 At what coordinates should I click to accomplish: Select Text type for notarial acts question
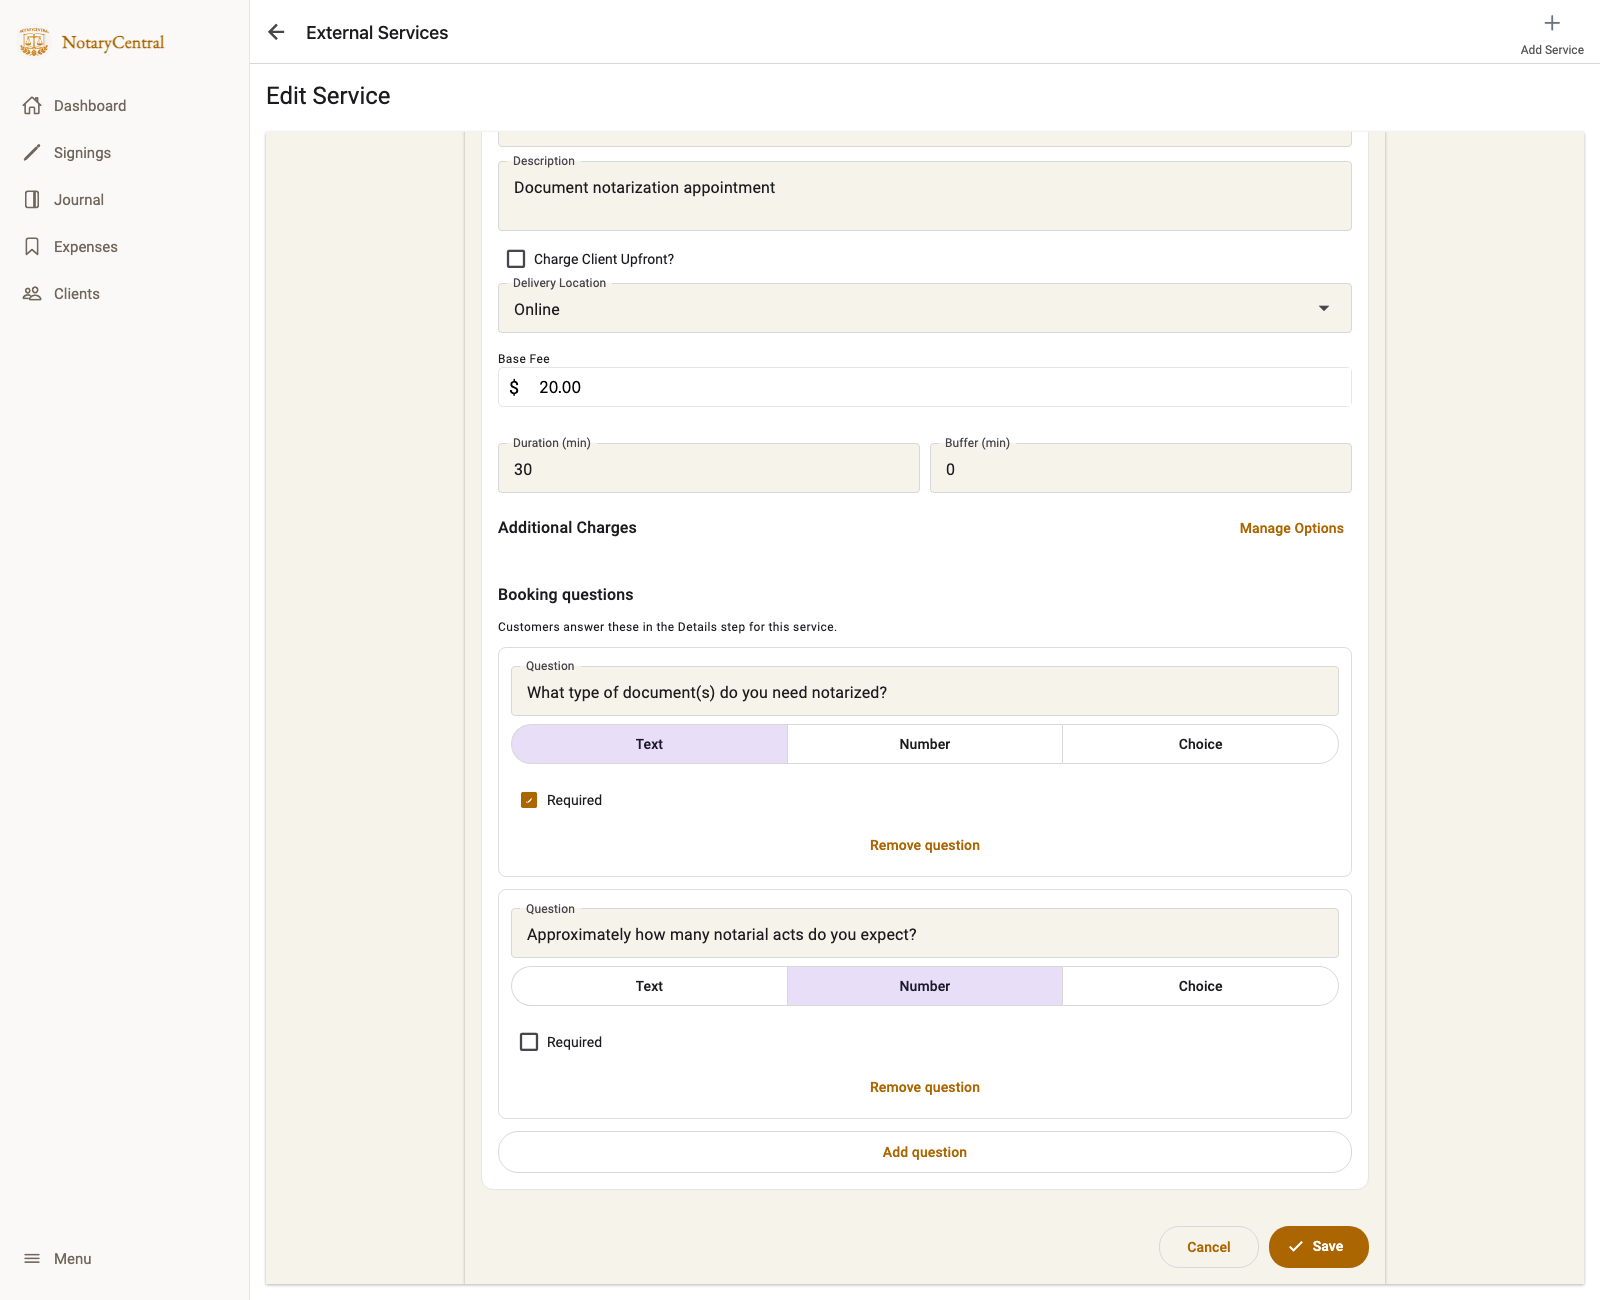coord(649,986)
